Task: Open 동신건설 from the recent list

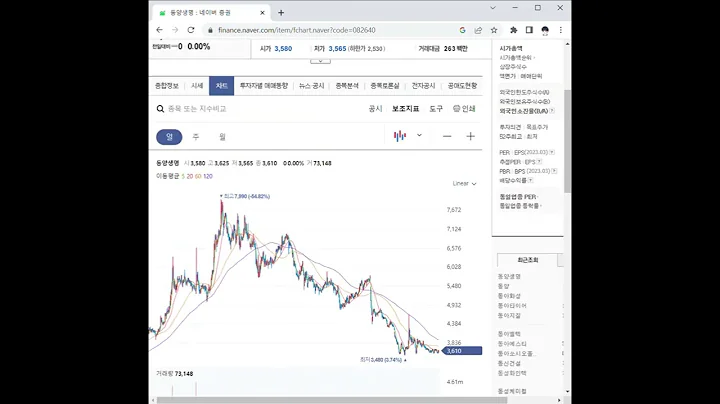Action: coord(509,363)
